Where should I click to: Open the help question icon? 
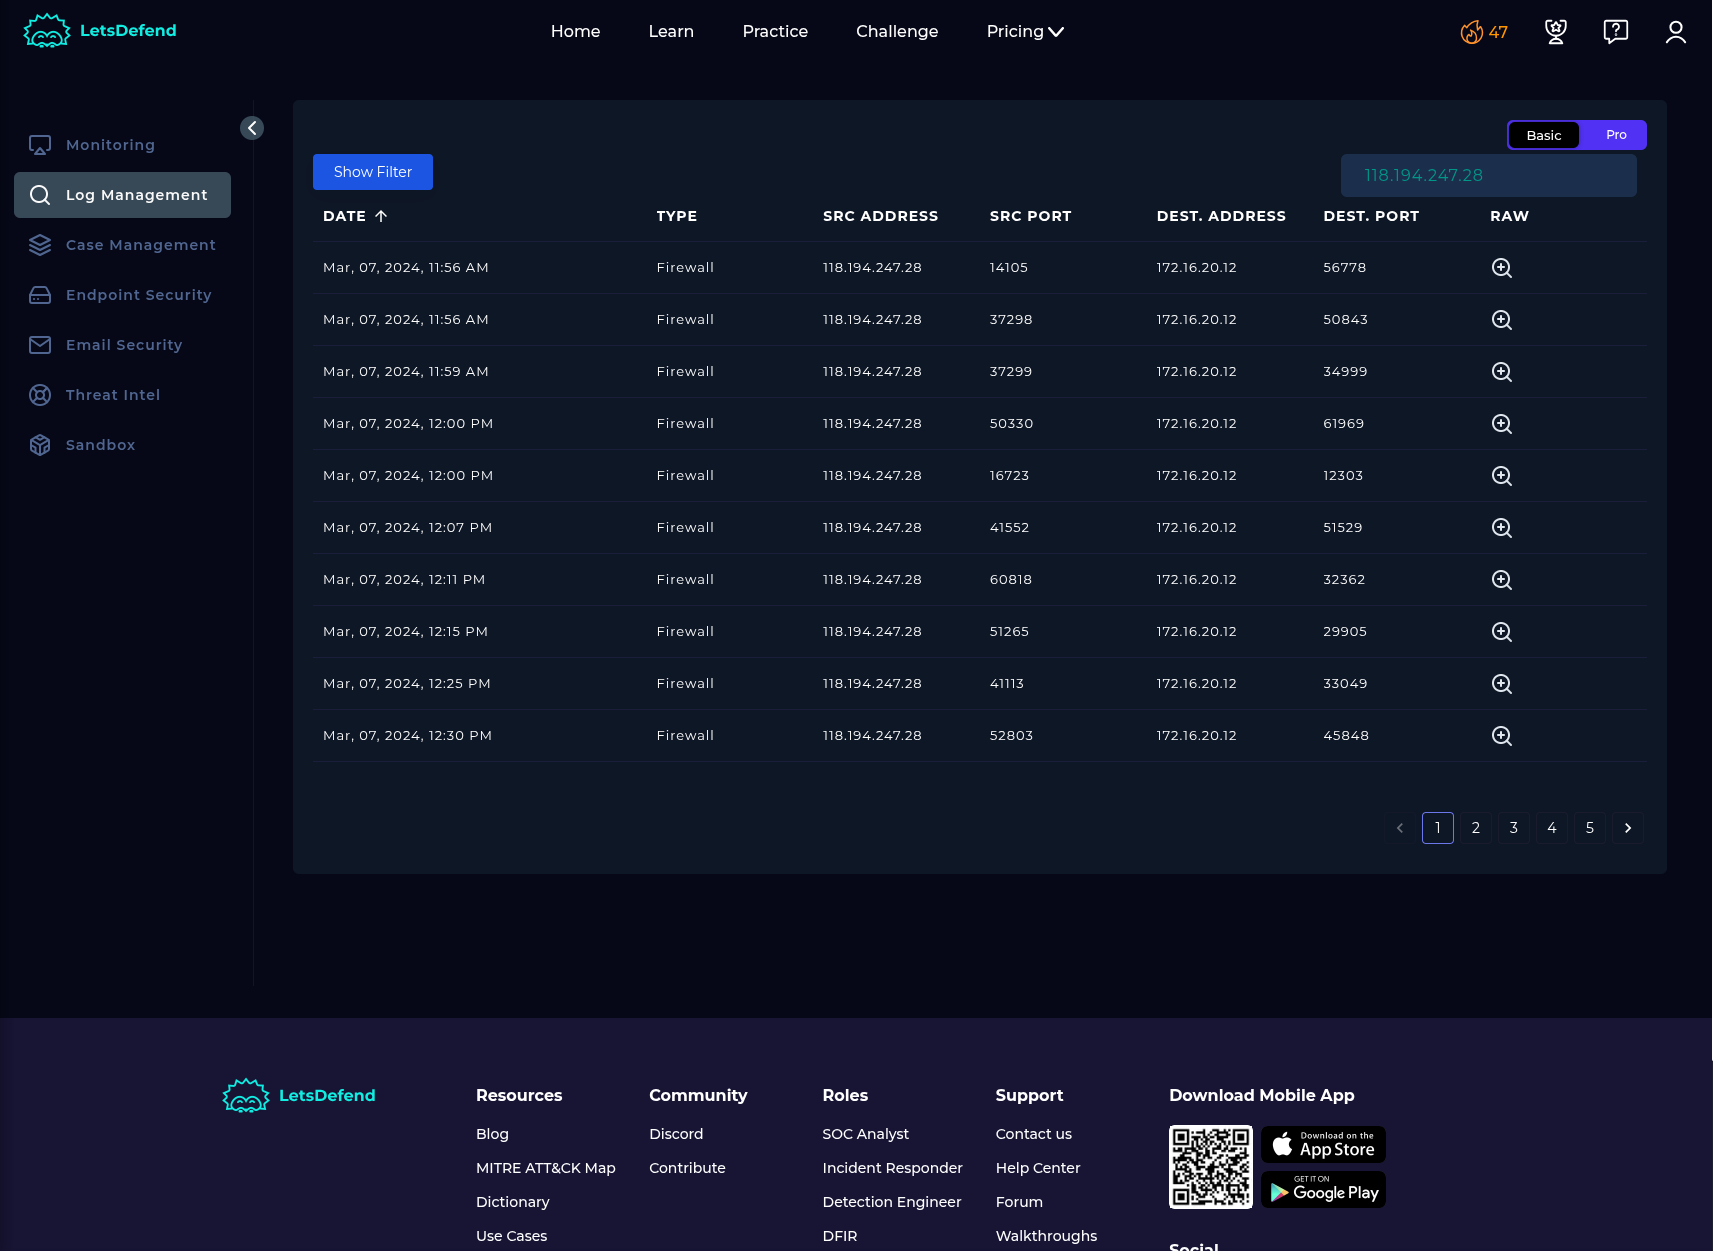click(1616, 32)
